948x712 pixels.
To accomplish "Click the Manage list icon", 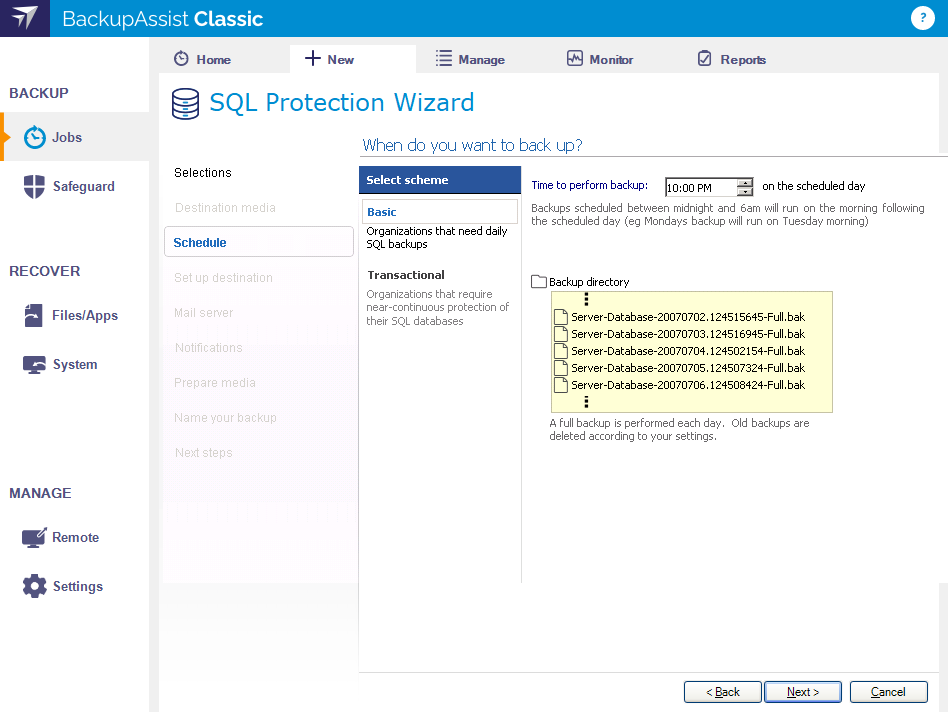I will [444, 58].
